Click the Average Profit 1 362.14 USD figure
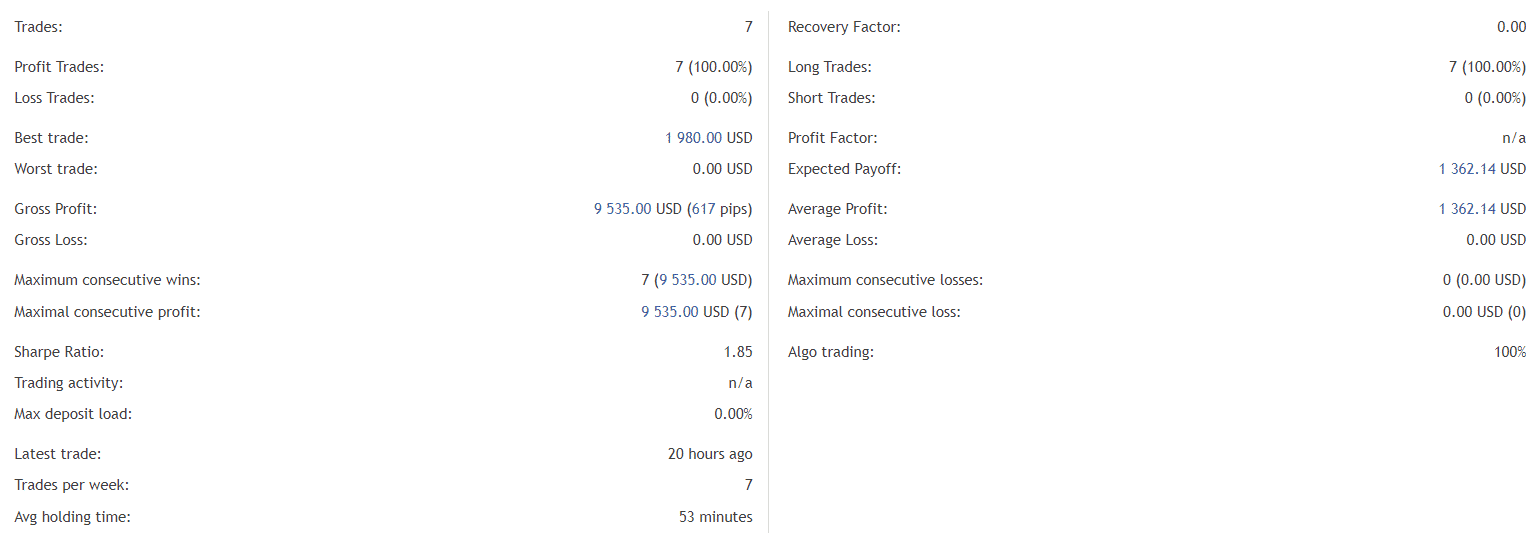This screenshot has width=1534, height=534. [x=1483, y=209]
